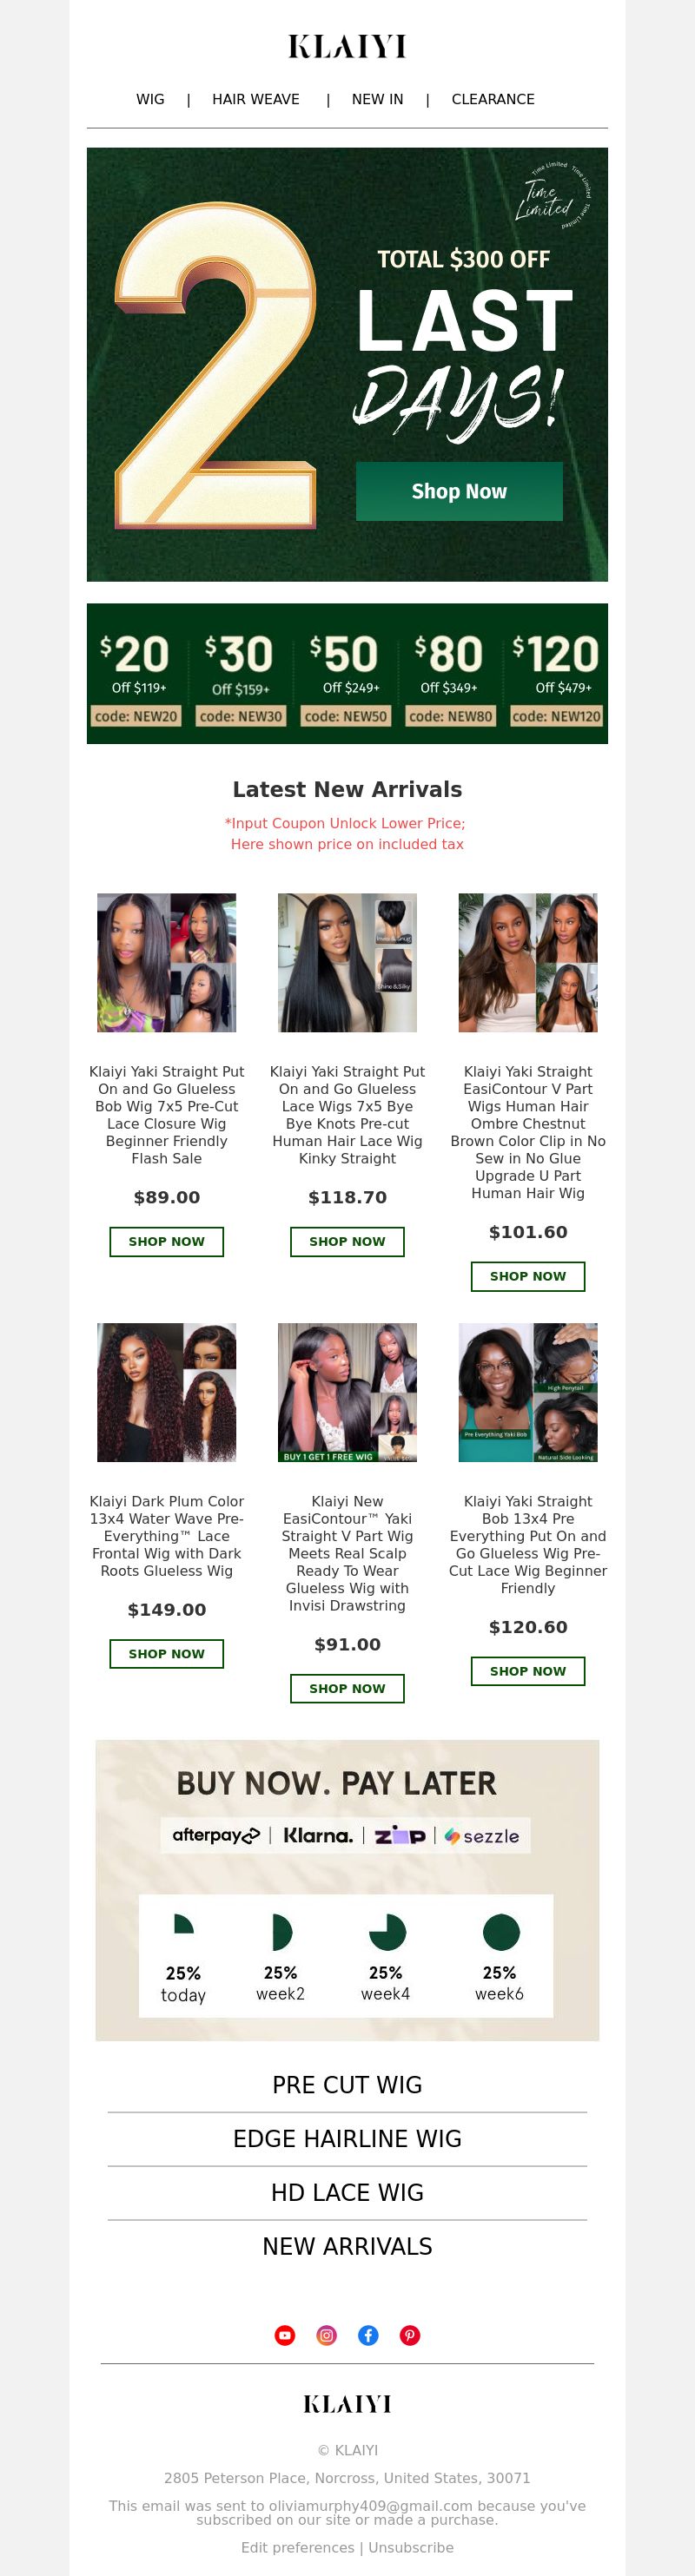This screenshot has height=2576, width=695.
Task: Click the code NEW50 coupon label
Action: tap(346, 716)
